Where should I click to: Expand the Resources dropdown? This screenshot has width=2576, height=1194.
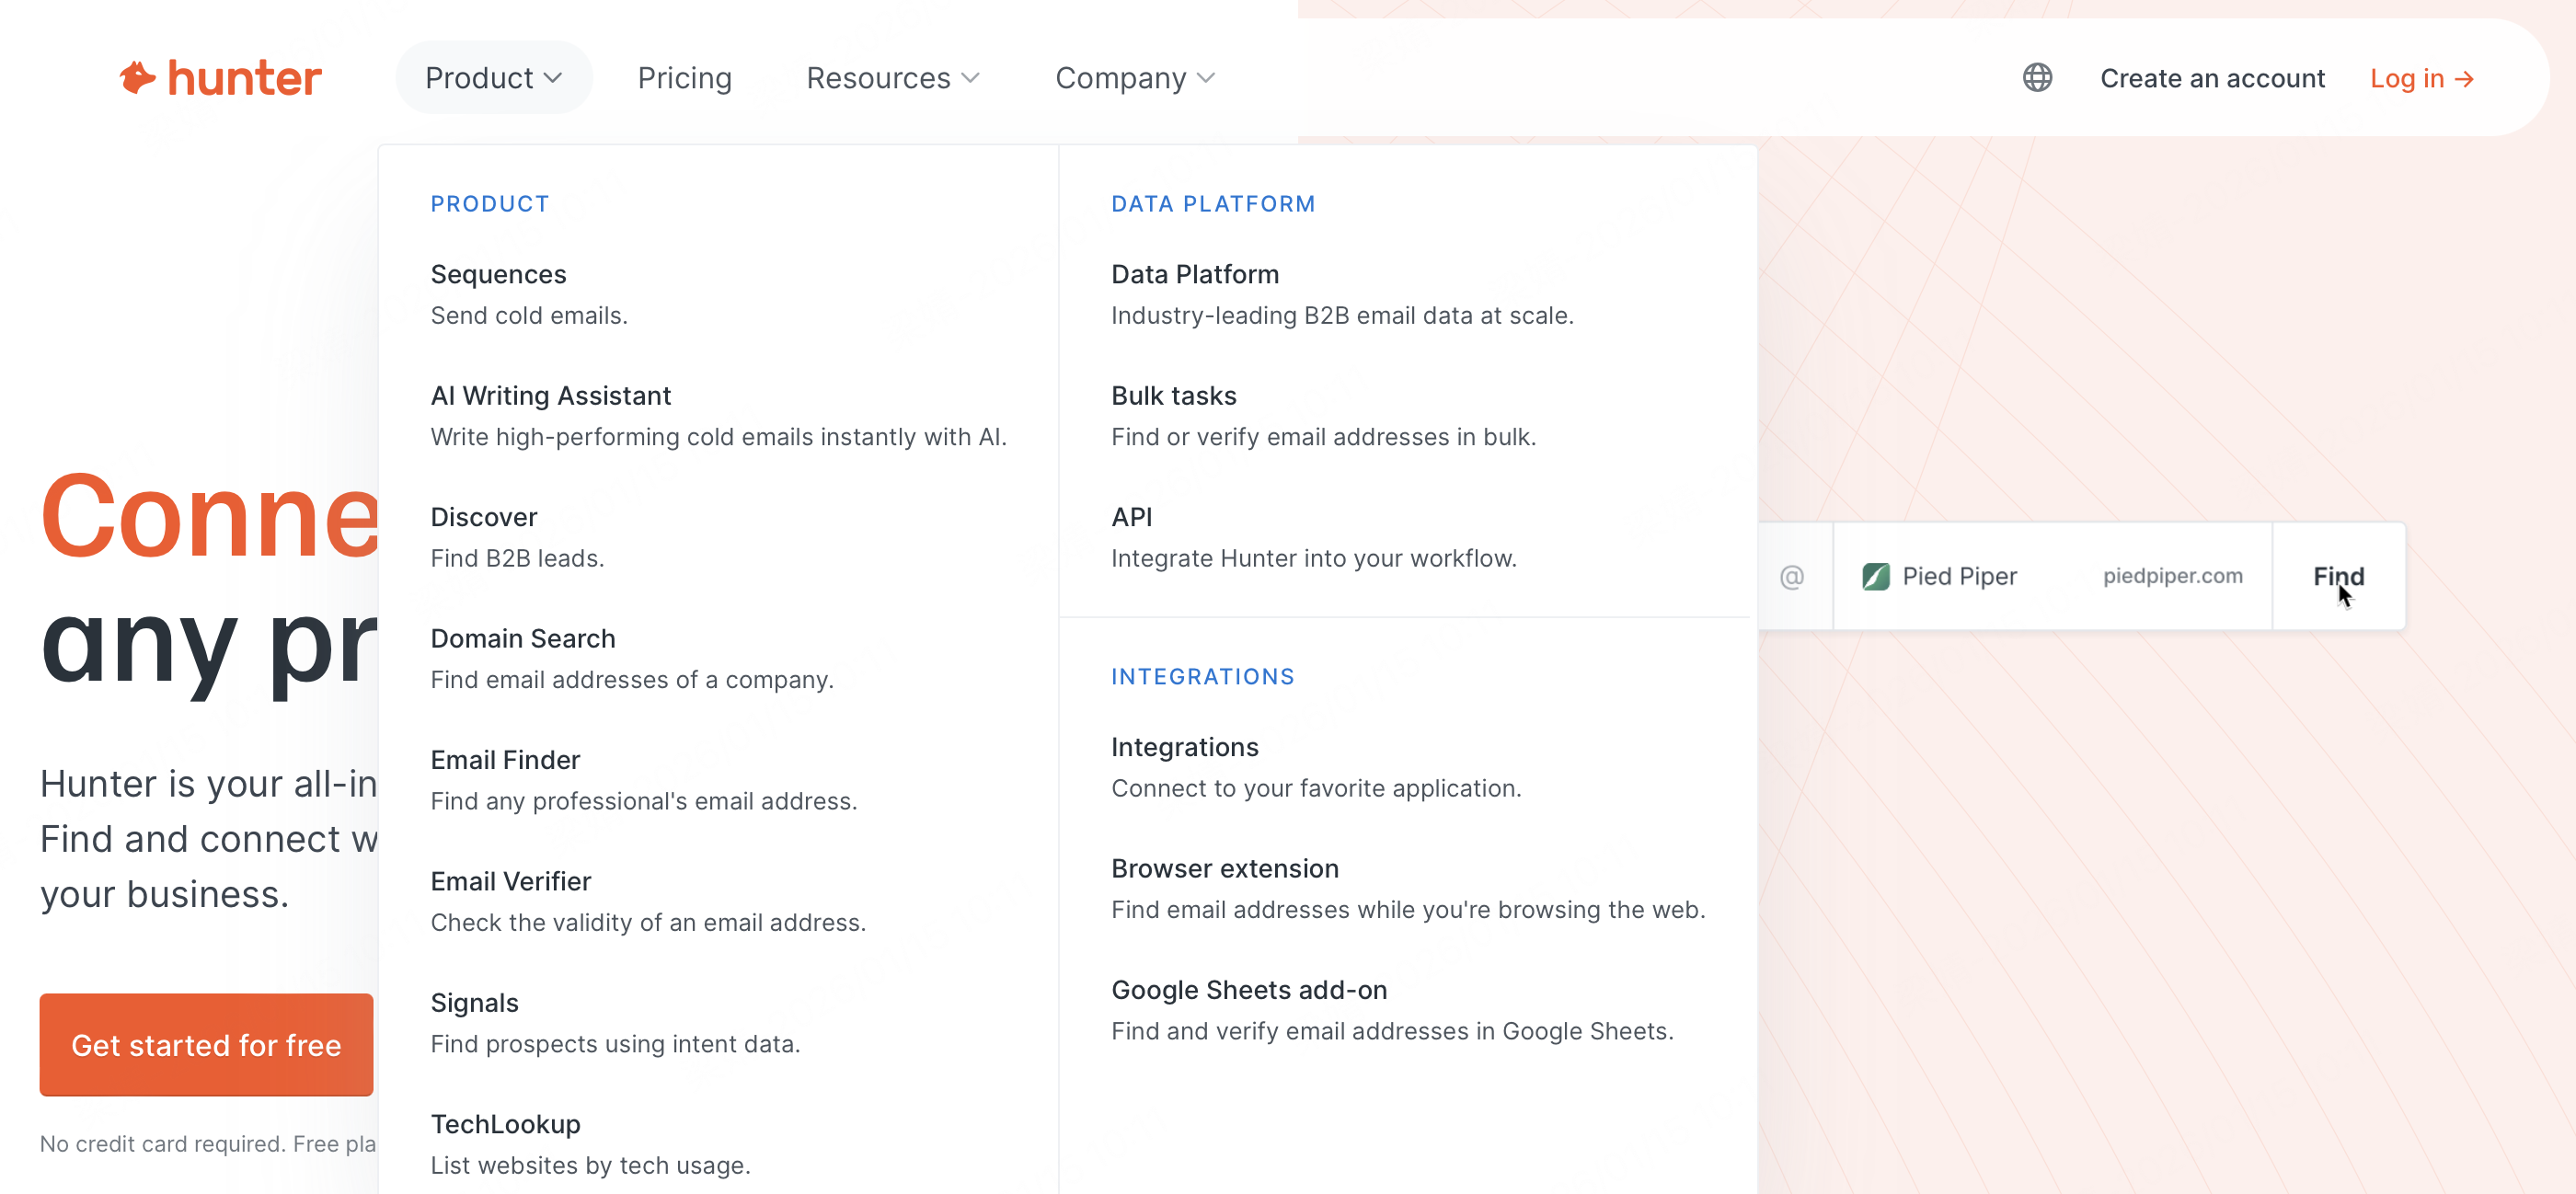tap(892, 78)
